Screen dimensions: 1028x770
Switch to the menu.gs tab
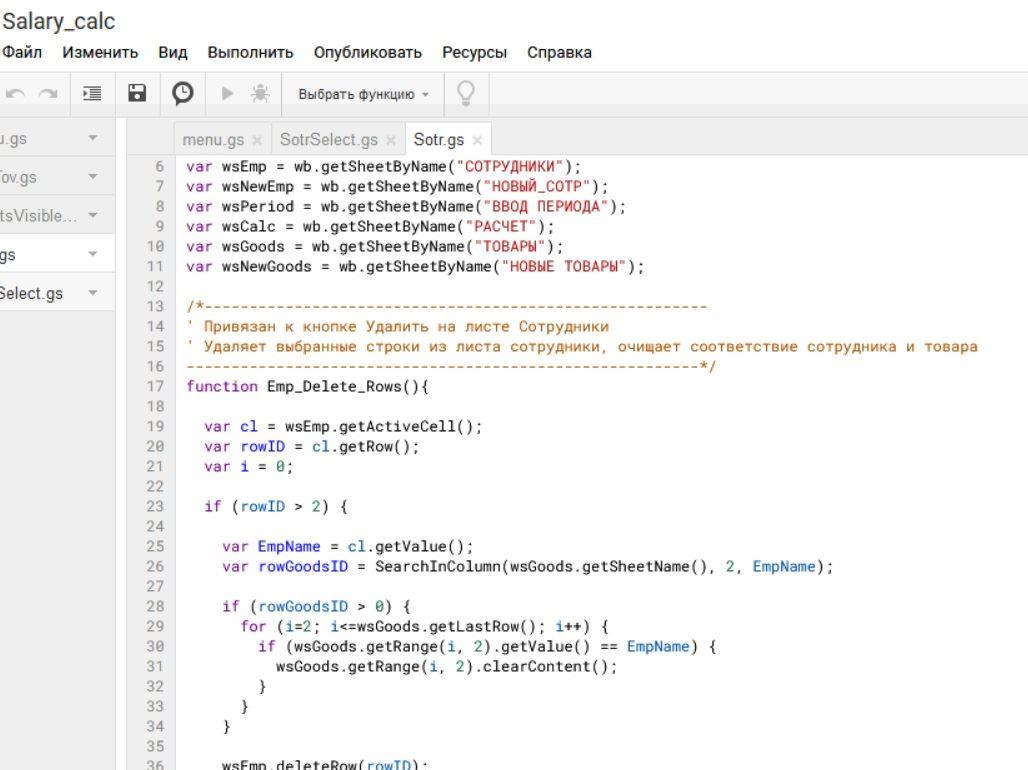[x=213, y=140]
